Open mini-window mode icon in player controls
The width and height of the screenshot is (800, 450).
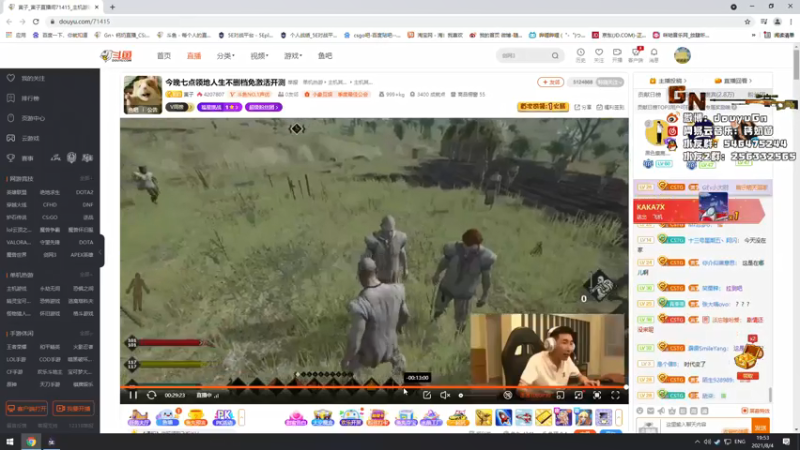[560, 395]
